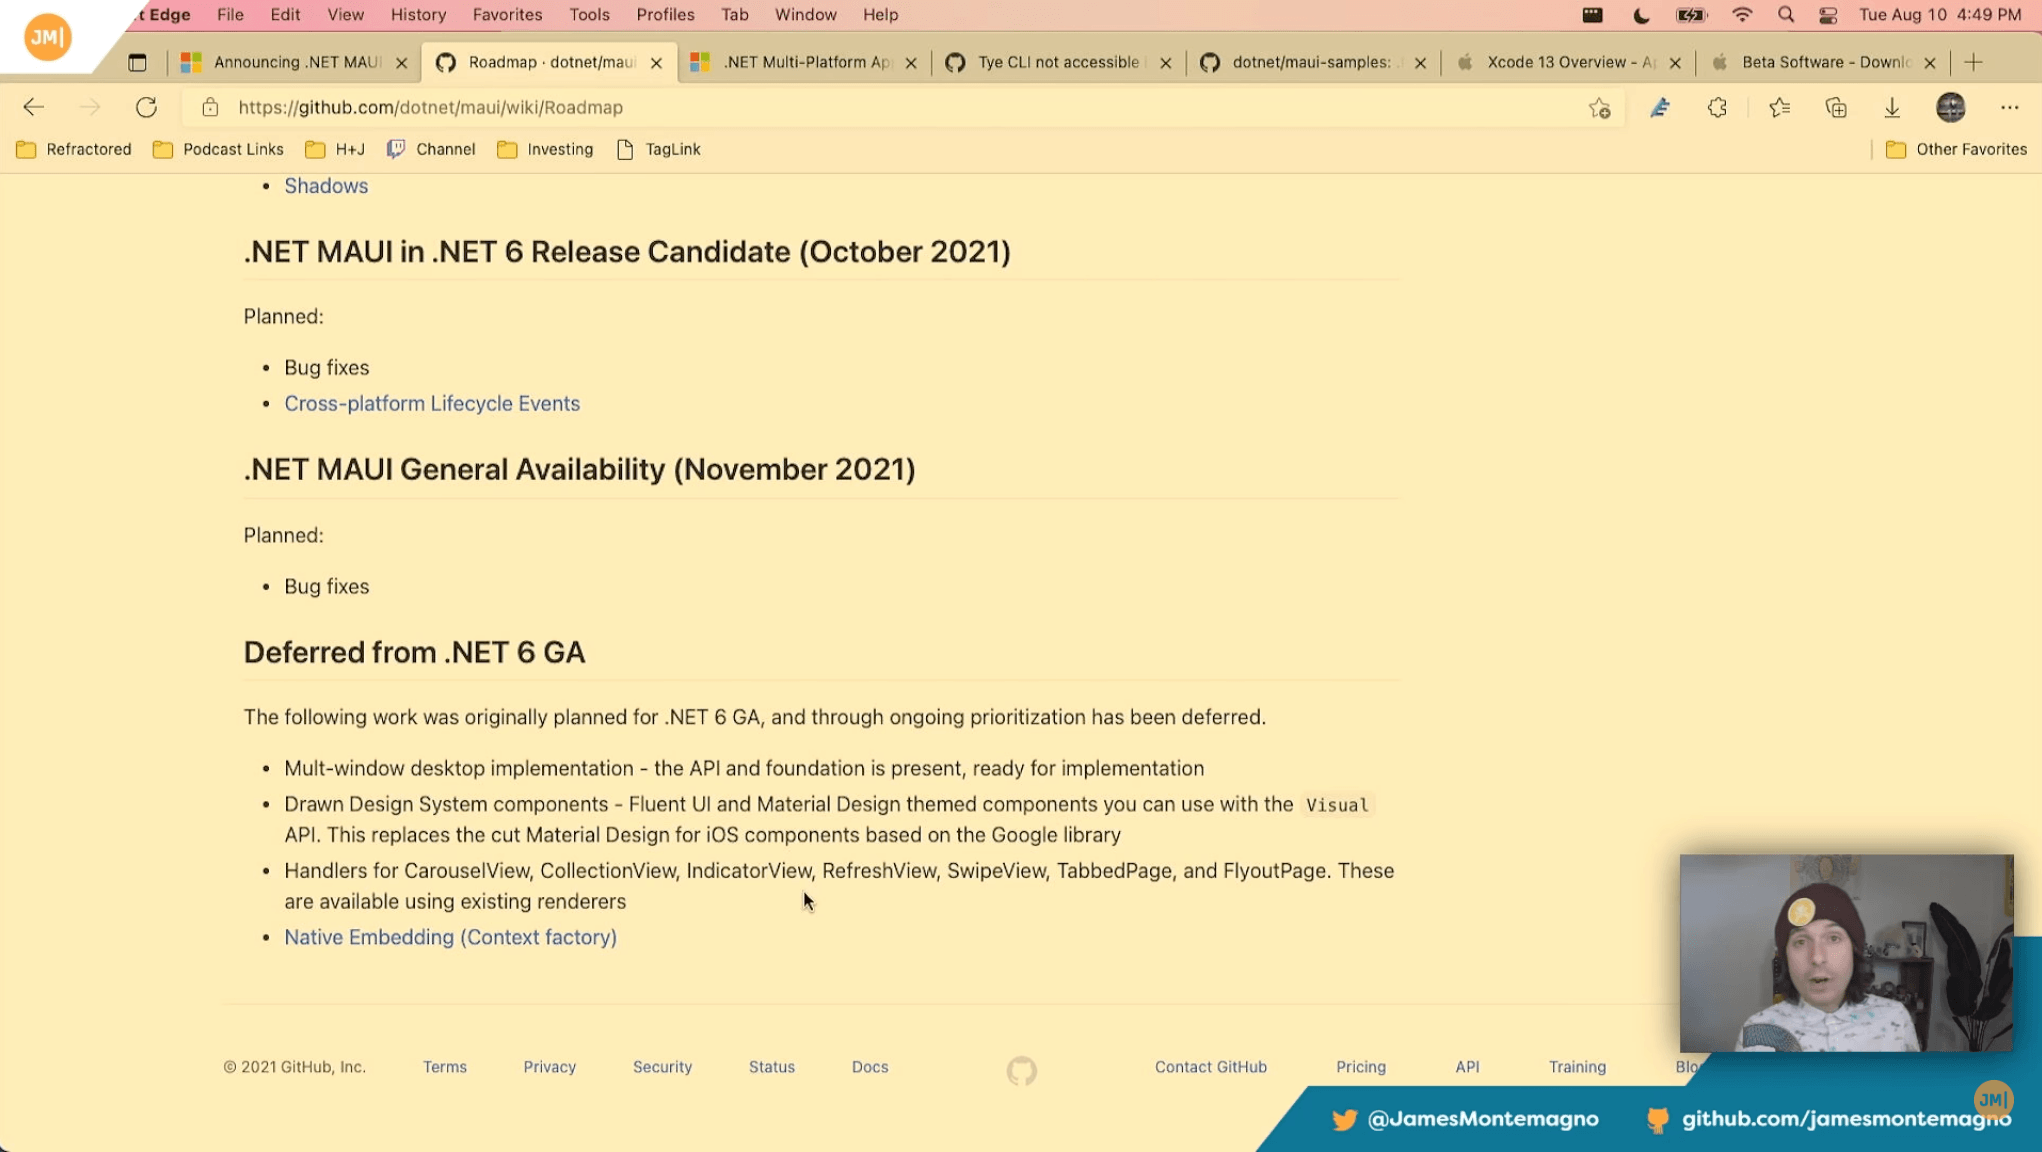Open the Shadows link
This screenshot has width=2042, height=1152.
point(326,186)
